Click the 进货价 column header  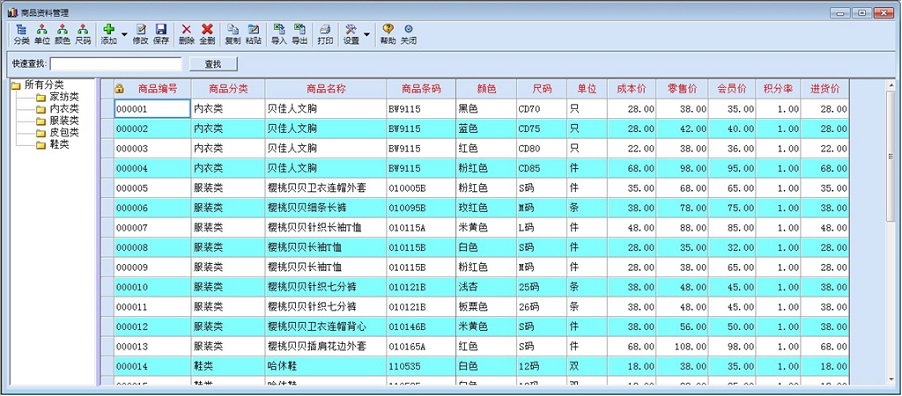click(x=825, y=89)
